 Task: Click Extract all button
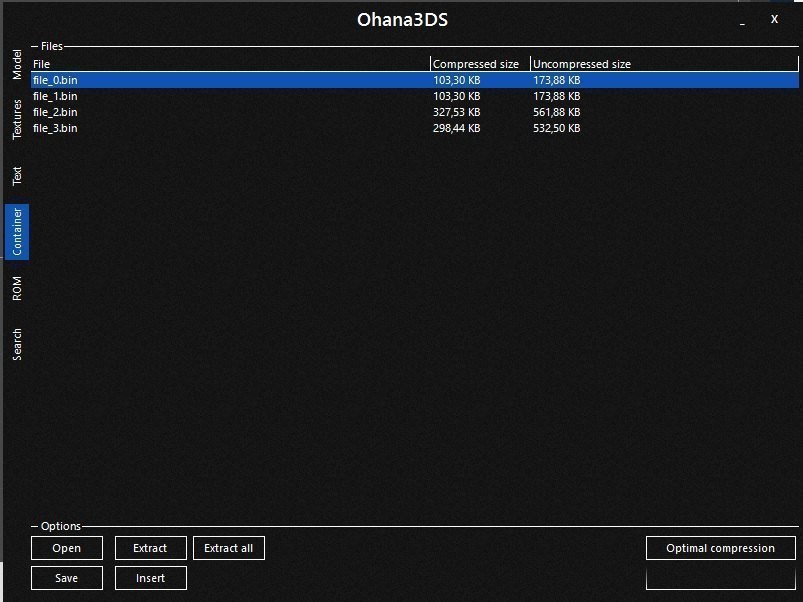coord(228,548)
